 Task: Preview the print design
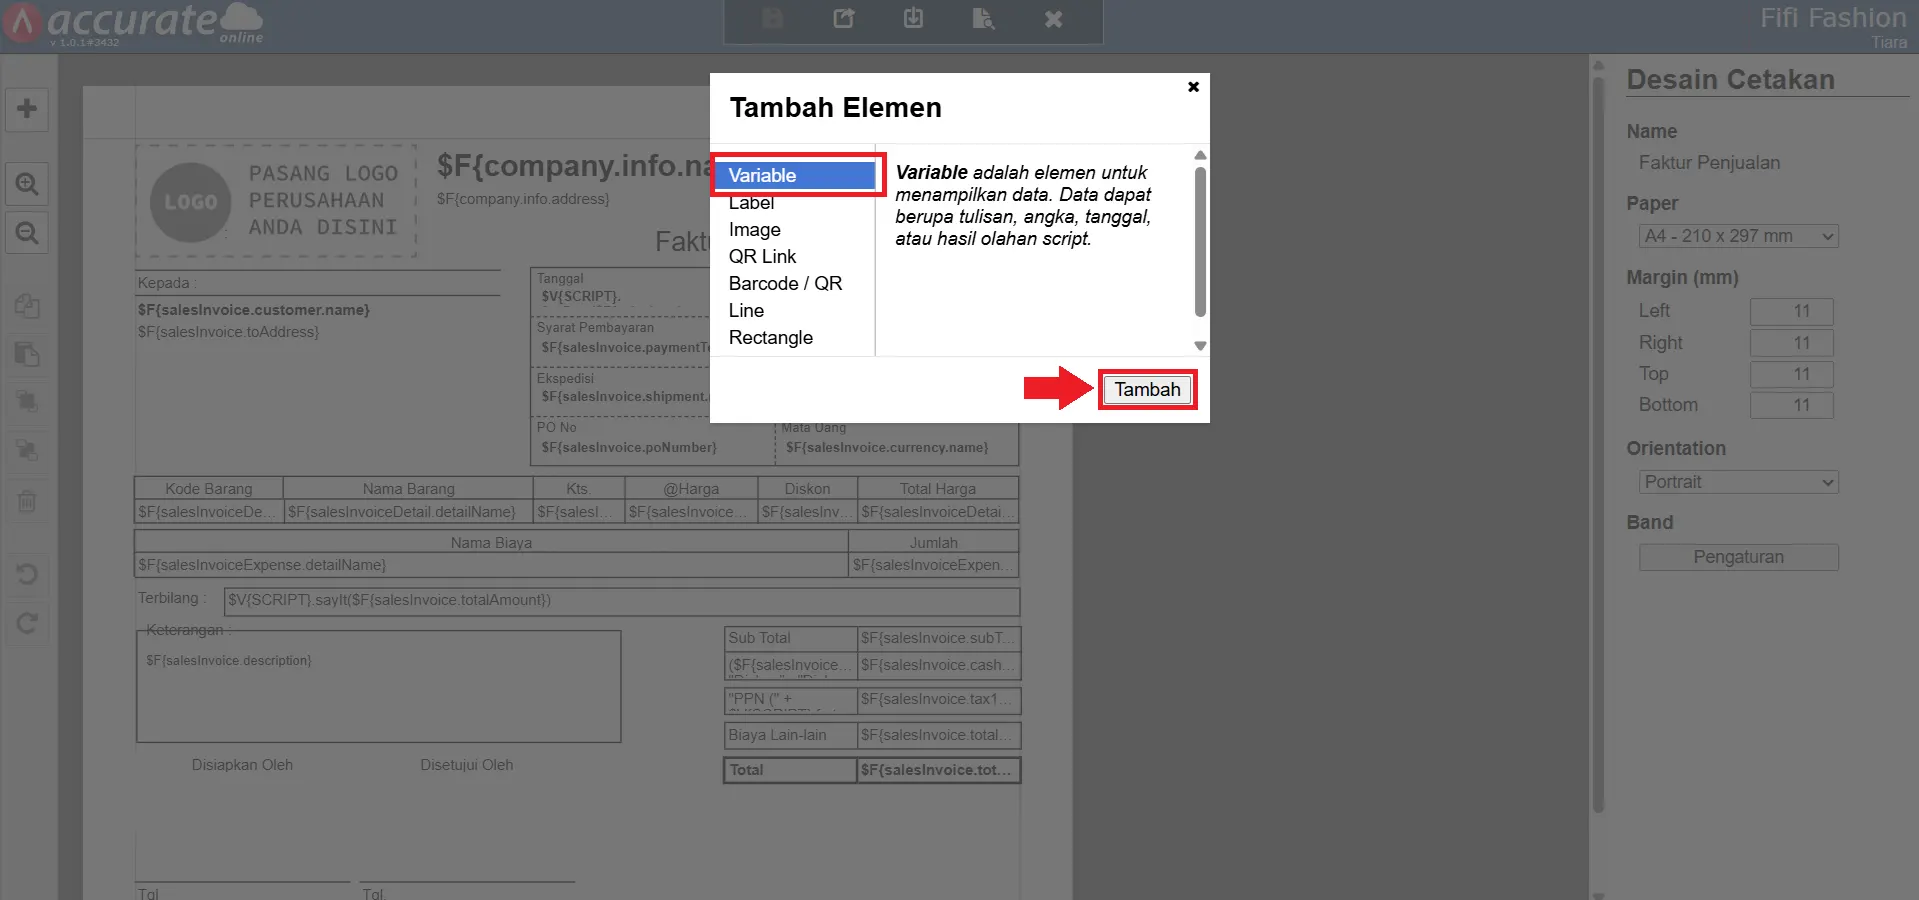click(982, 19)
